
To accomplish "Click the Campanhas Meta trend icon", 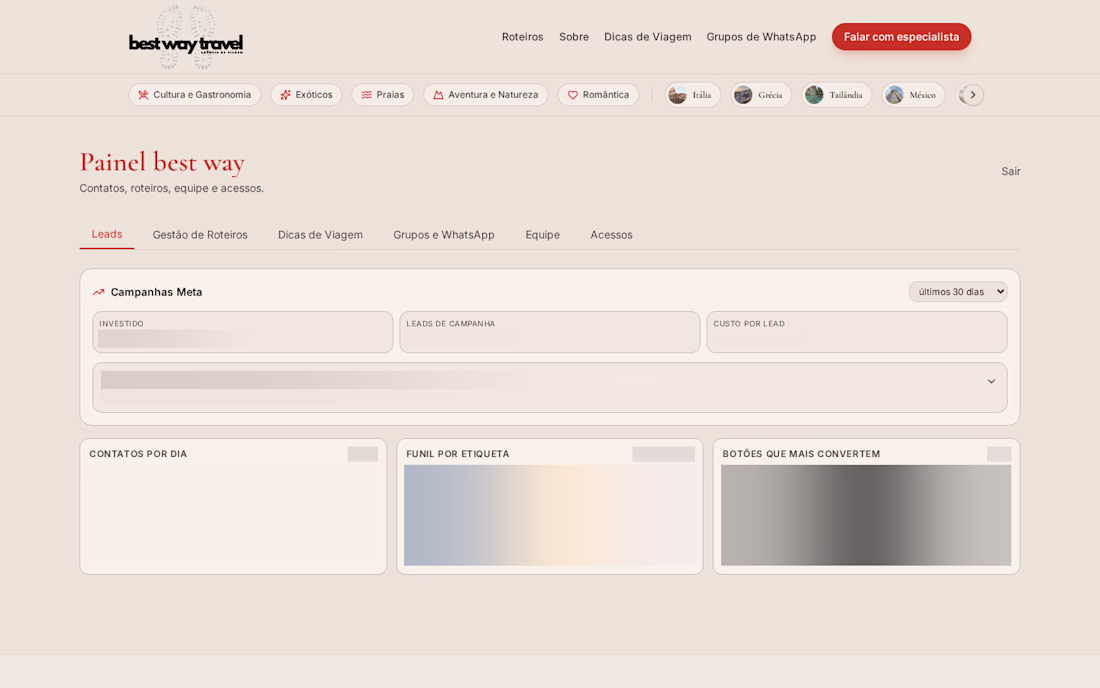I will pyautogui.click(x=98, y=292).
